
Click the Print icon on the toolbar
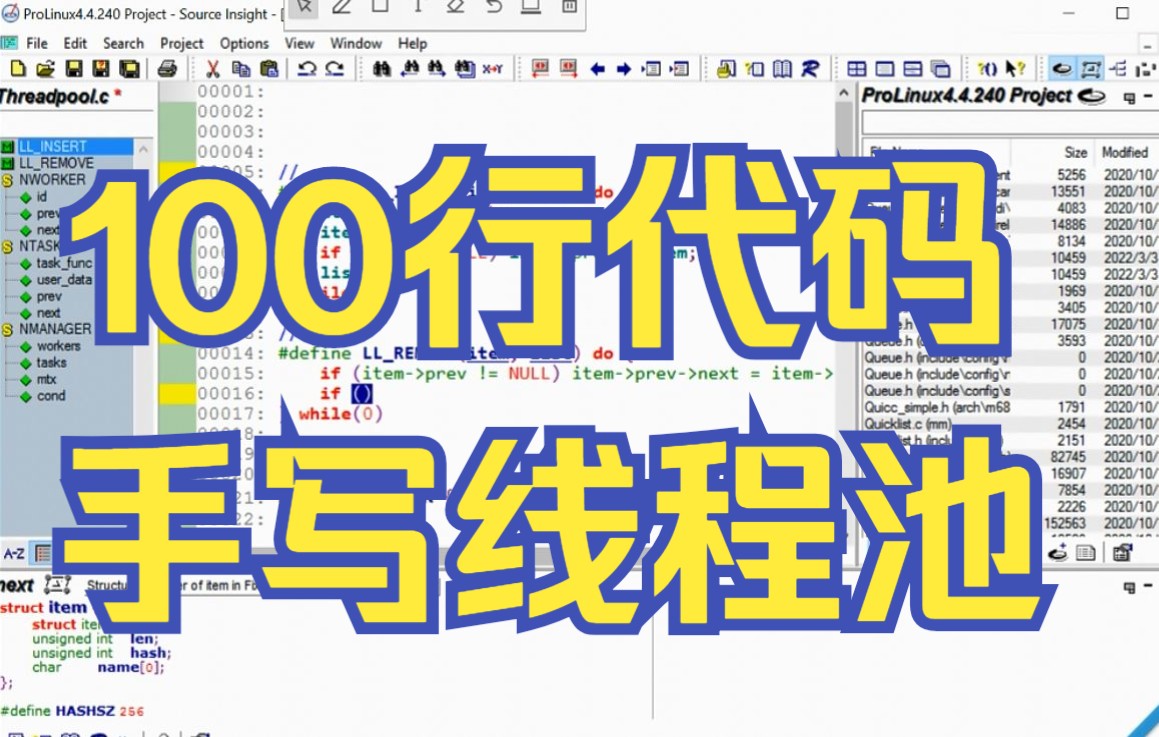pyautogui.click(x=168, y=70)
